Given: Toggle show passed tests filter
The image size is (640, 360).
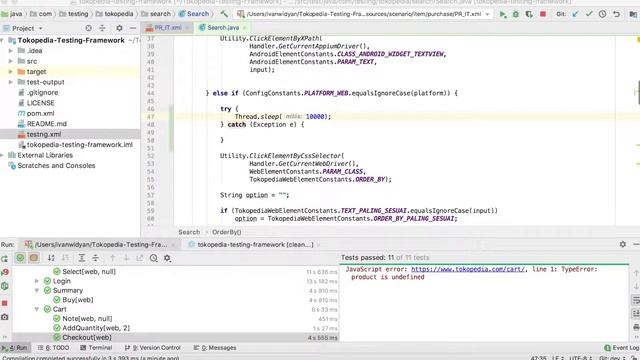Looking at the screenshot, I should 20,258.
